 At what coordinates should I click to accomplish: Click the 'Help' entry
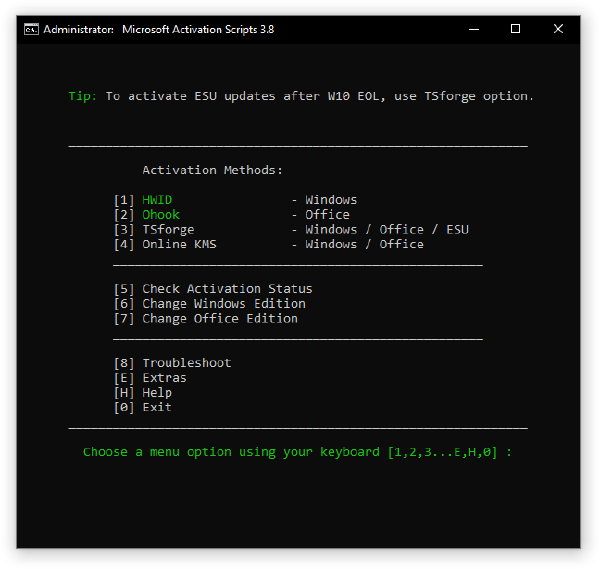coord(157,393)
